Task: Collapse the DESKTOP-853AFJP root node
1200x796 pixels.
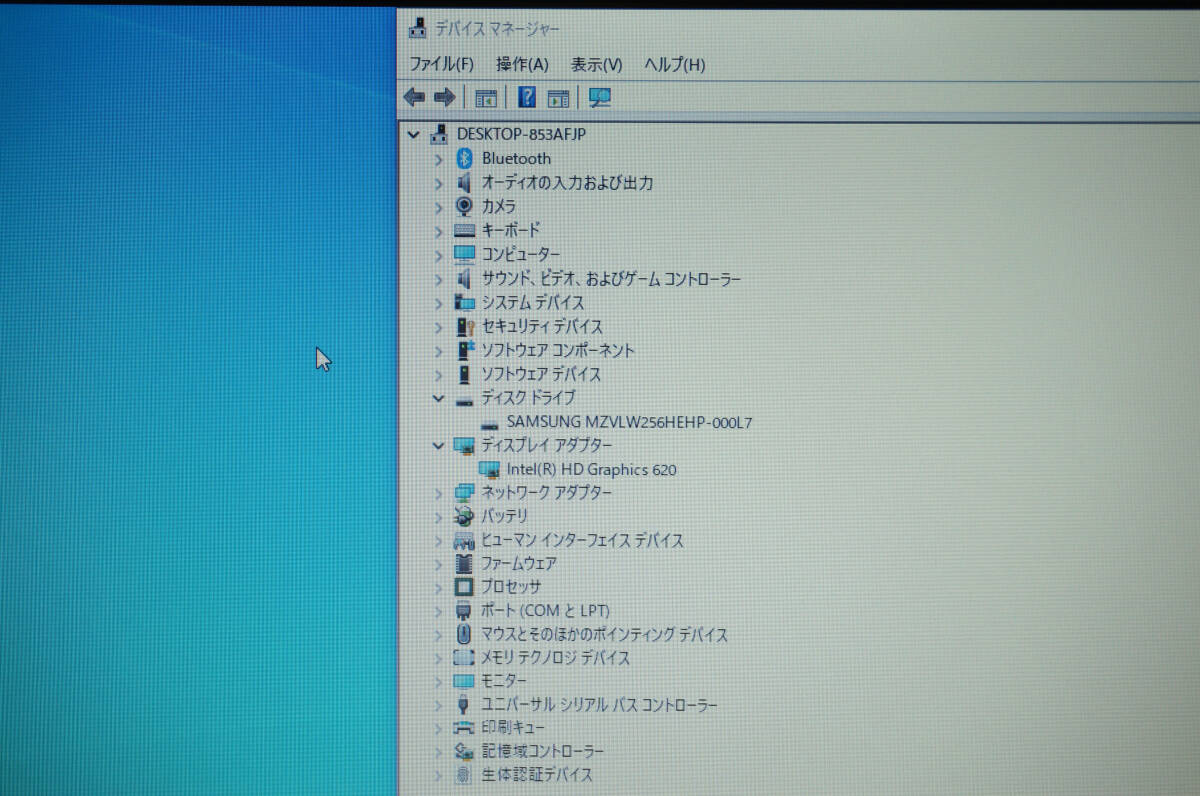Action: (413, 134)
